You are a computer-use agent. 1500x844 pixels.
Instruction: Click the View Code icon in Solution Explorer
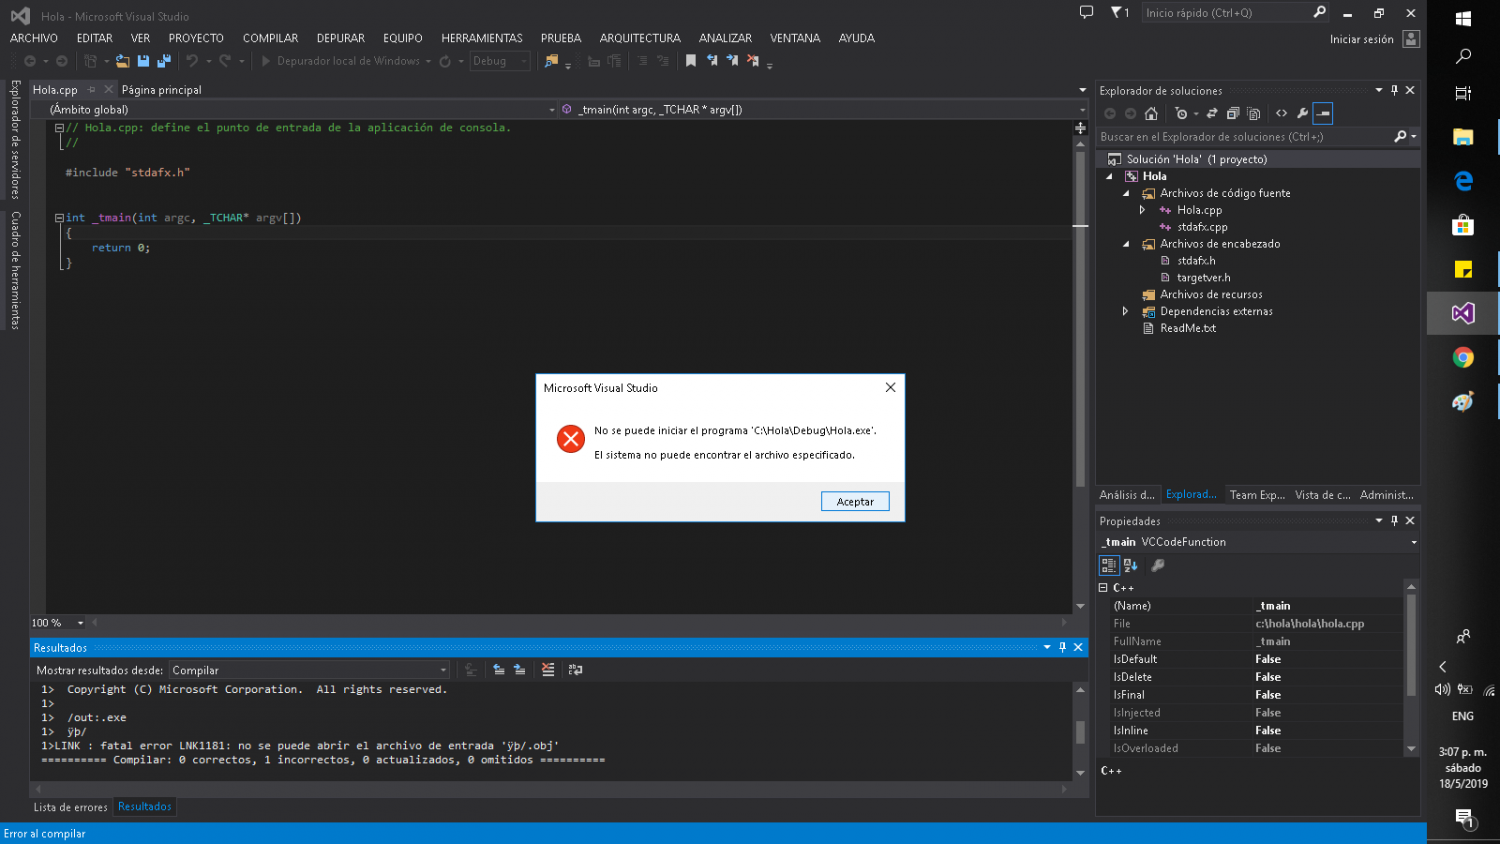1282,114
